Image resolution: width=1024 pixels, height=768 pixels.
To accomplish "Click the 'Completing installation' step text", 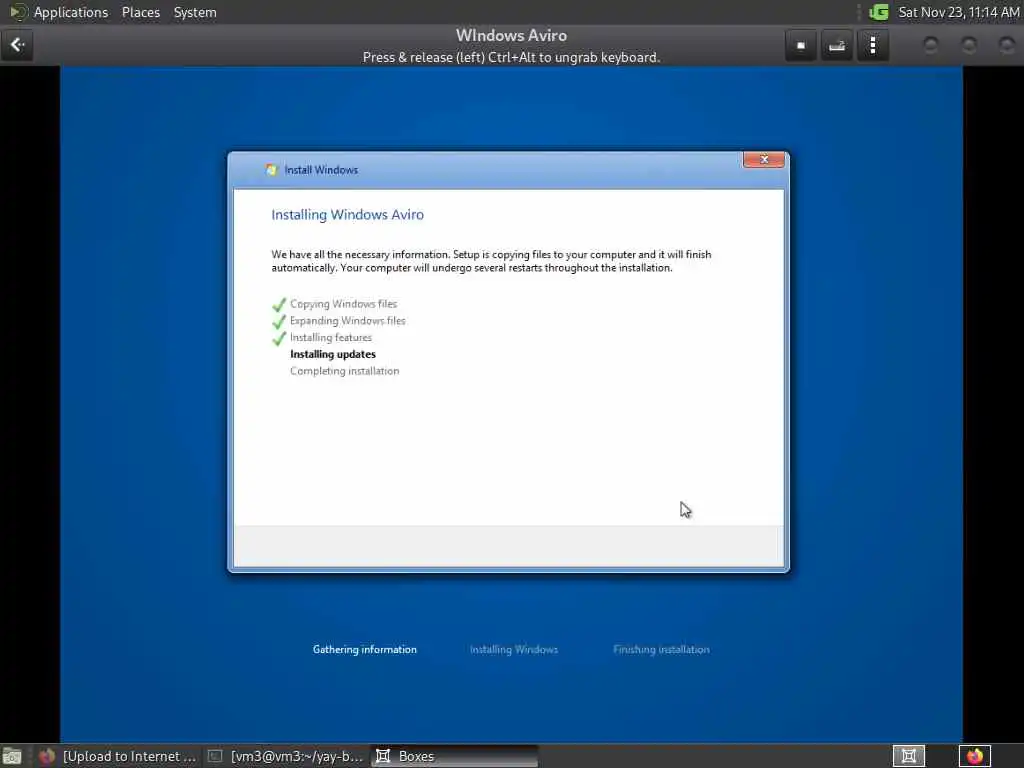I will 345,371.
